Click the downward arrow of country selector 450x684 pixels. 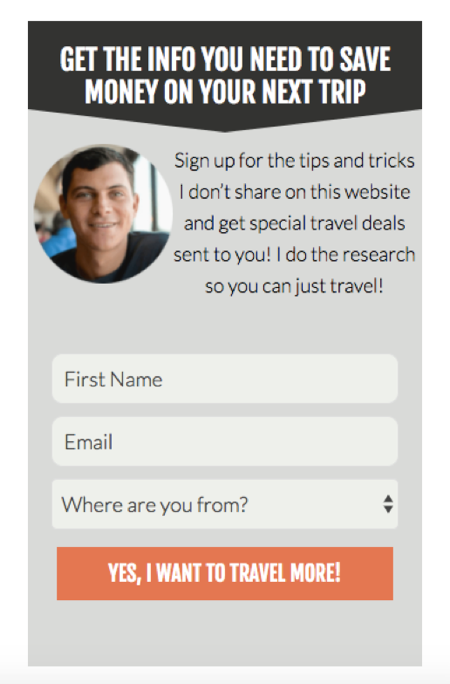pyautogui.click(x=388, y=510)
